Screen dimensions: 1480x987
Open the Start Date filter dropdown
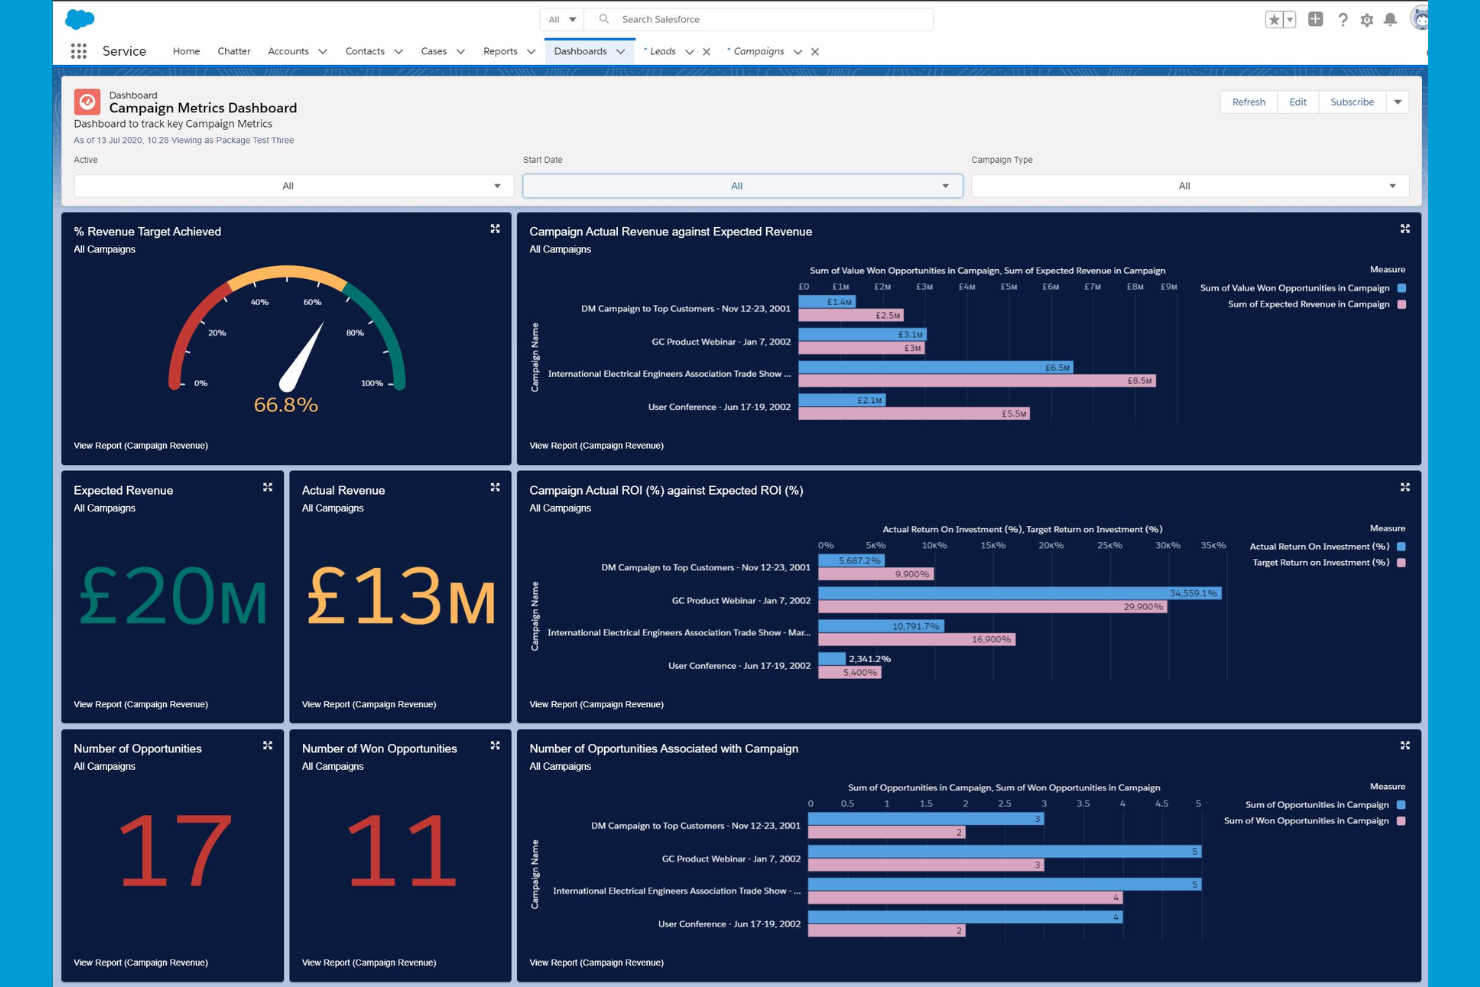pos(743,186)
